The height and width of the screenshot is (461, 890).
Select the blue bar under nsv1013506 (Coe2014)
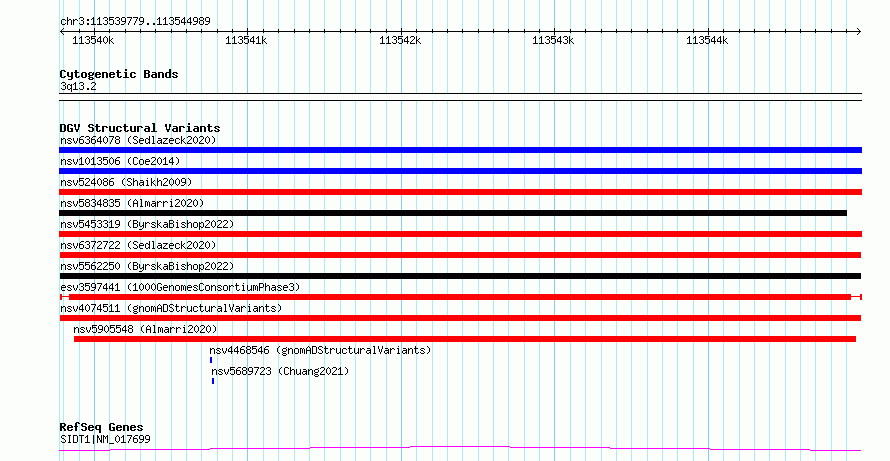point(460,171)
